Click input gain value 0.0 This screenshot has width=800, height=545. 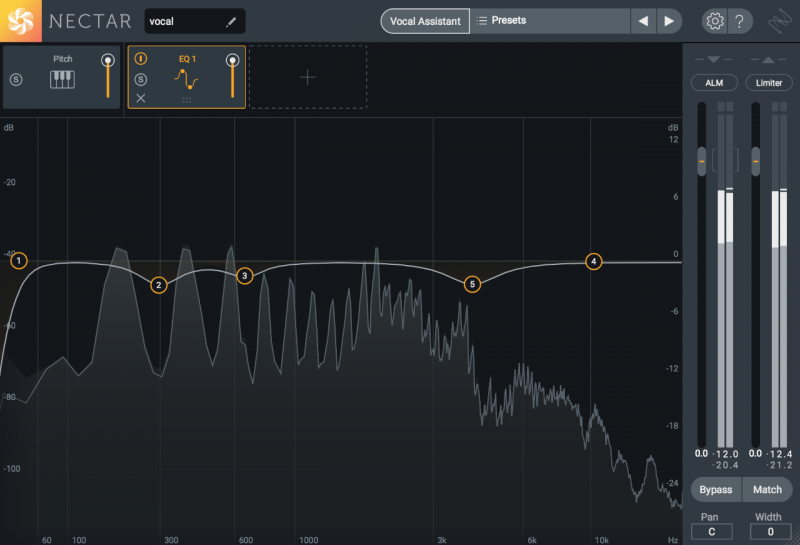[702, 453]
